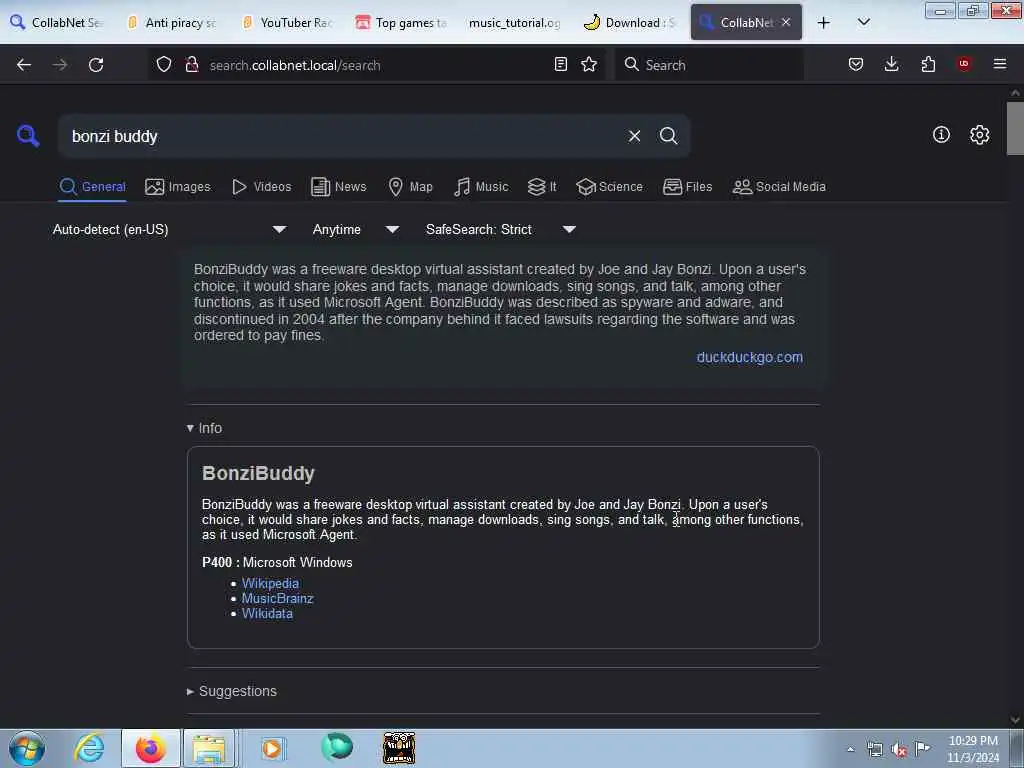Switch to the Map category

(x=410, y=187)
